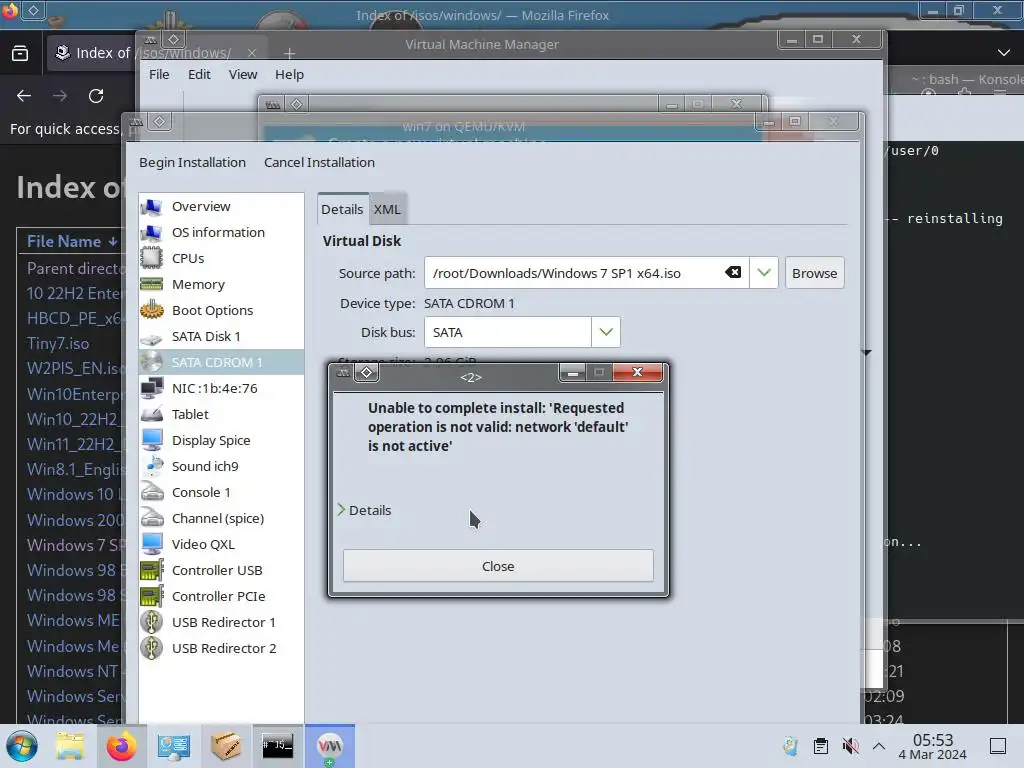Switch to Firefox from taskbar
1024x768 pixels.
coord(121,746)
